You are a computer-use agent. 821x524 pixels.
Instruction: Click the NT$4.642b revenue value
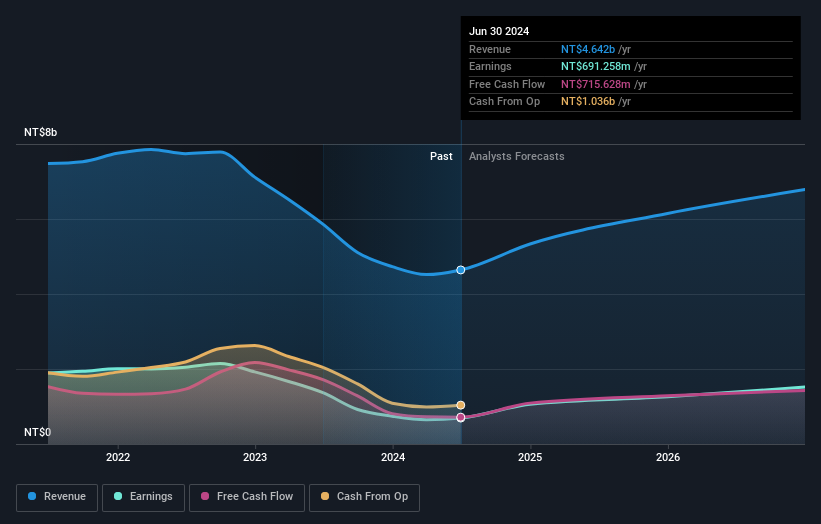tap(588, 49)
